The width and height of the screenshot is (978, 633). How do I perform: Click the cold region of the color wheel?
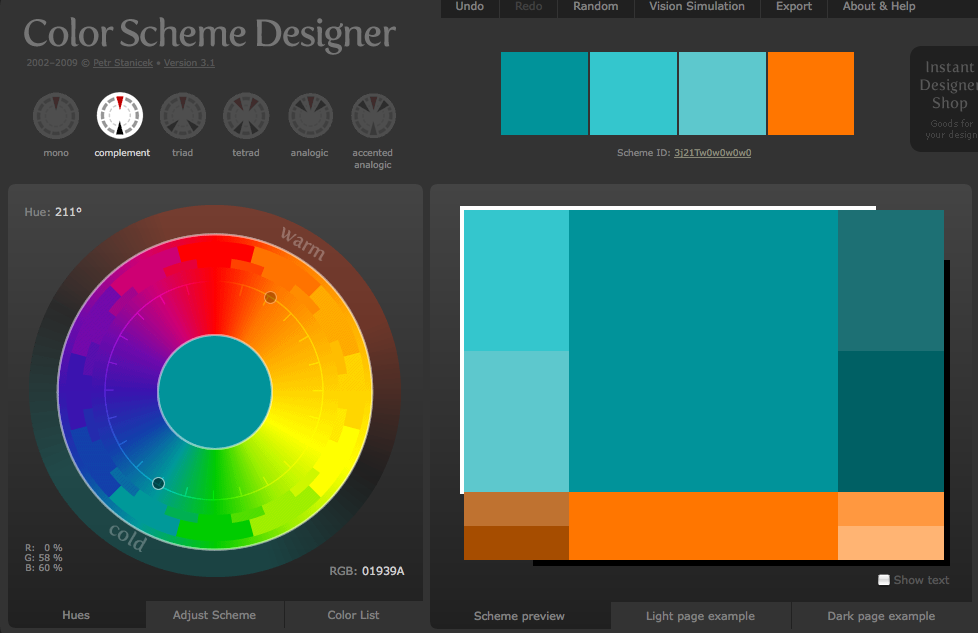(127, 540)
